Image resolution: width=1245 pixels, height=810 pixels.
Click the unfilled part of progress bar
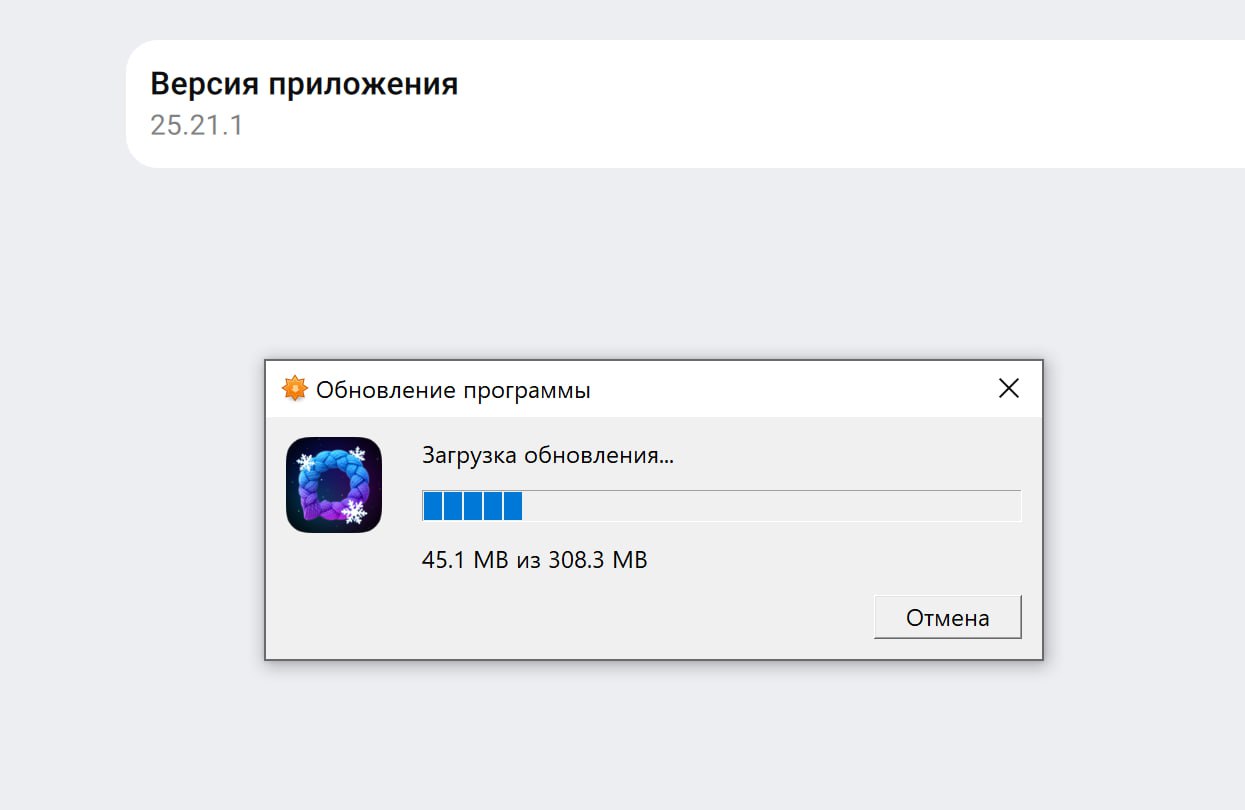770,506
